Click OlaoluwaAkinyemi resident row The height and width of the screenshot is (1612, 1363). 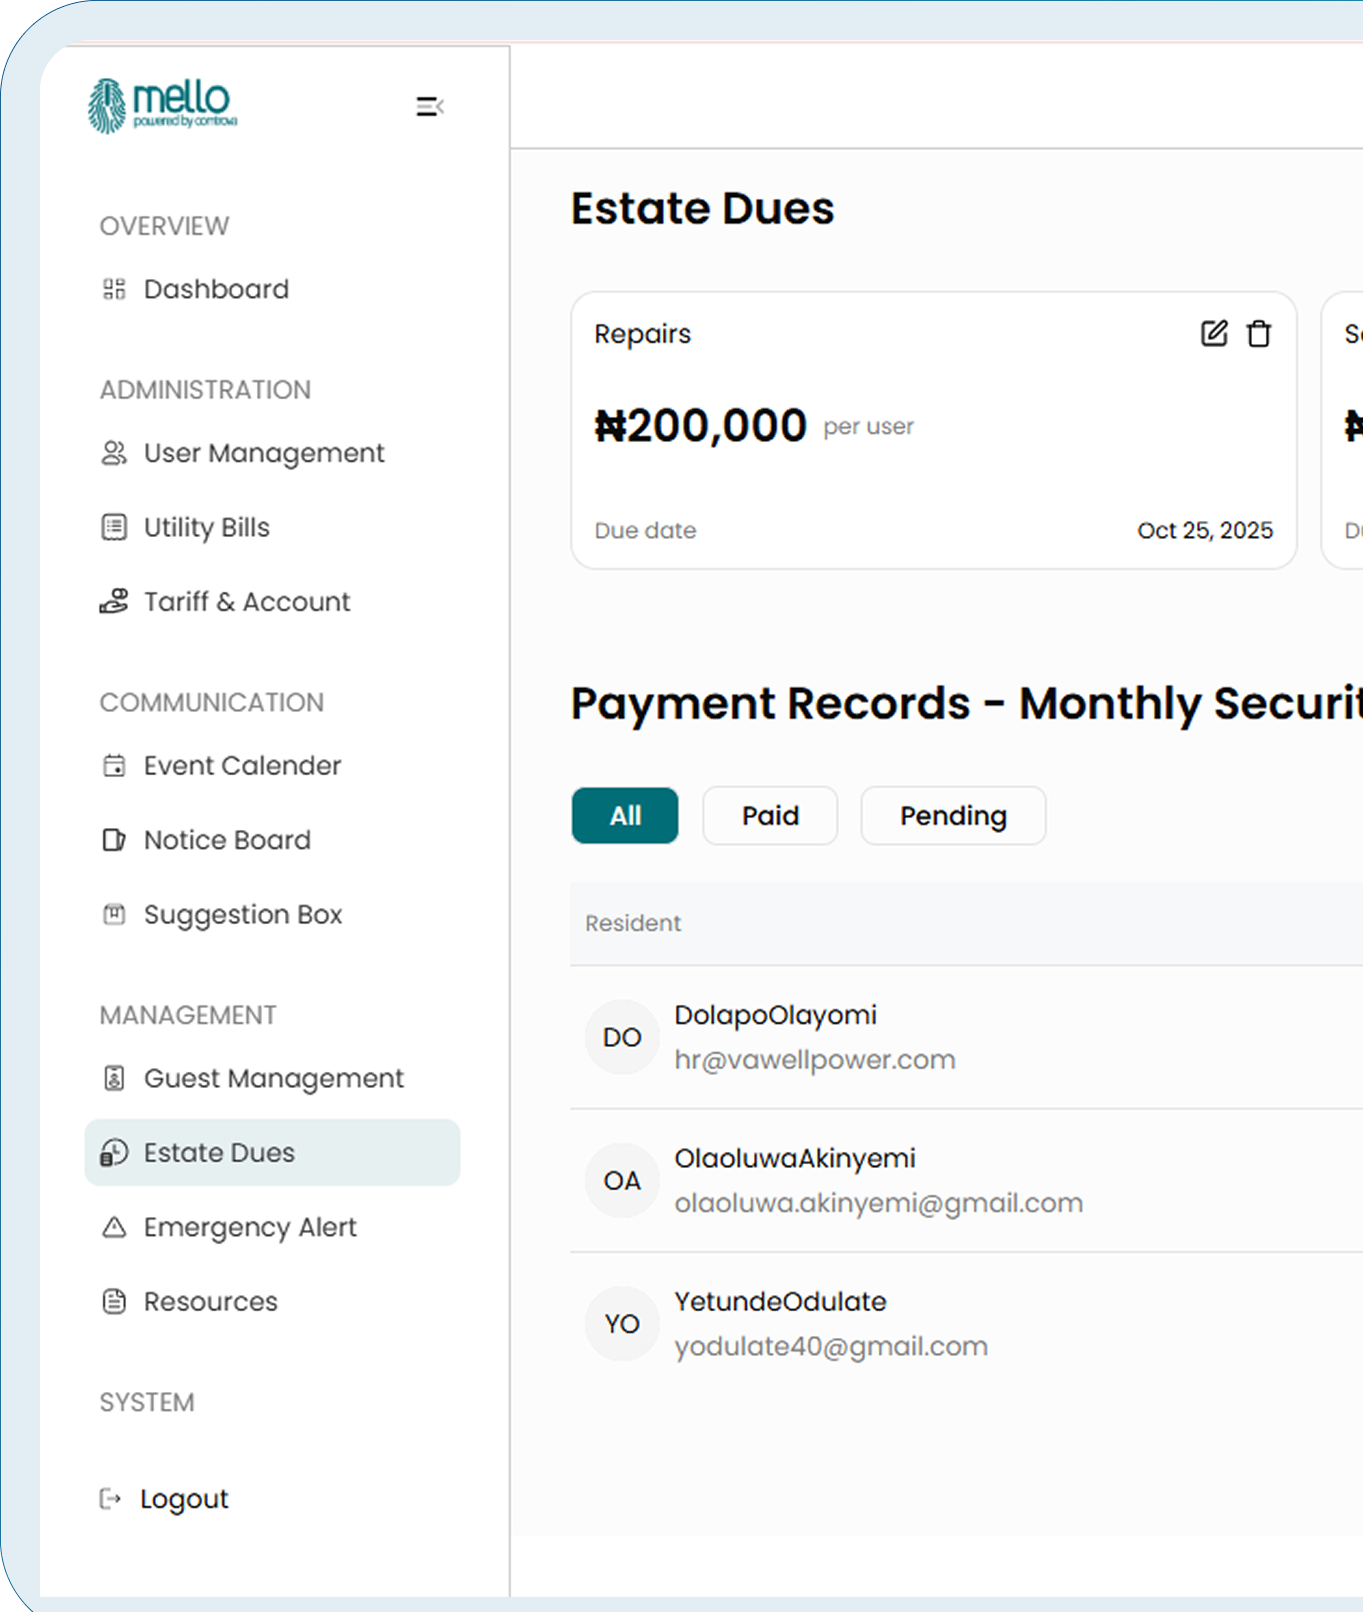click(795, 1159)
